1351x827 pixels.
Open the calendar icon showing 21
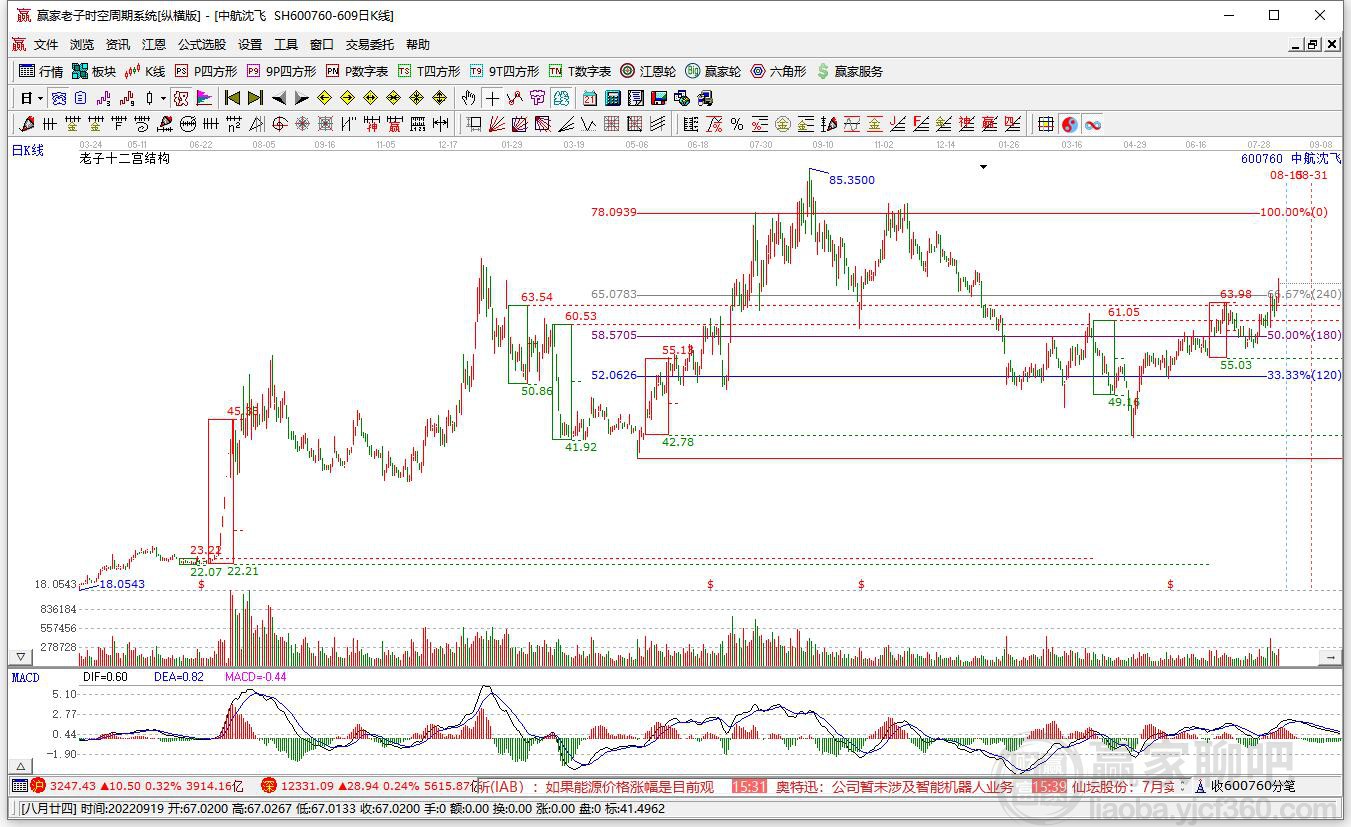pyautogui.click(x=590, y=98)
